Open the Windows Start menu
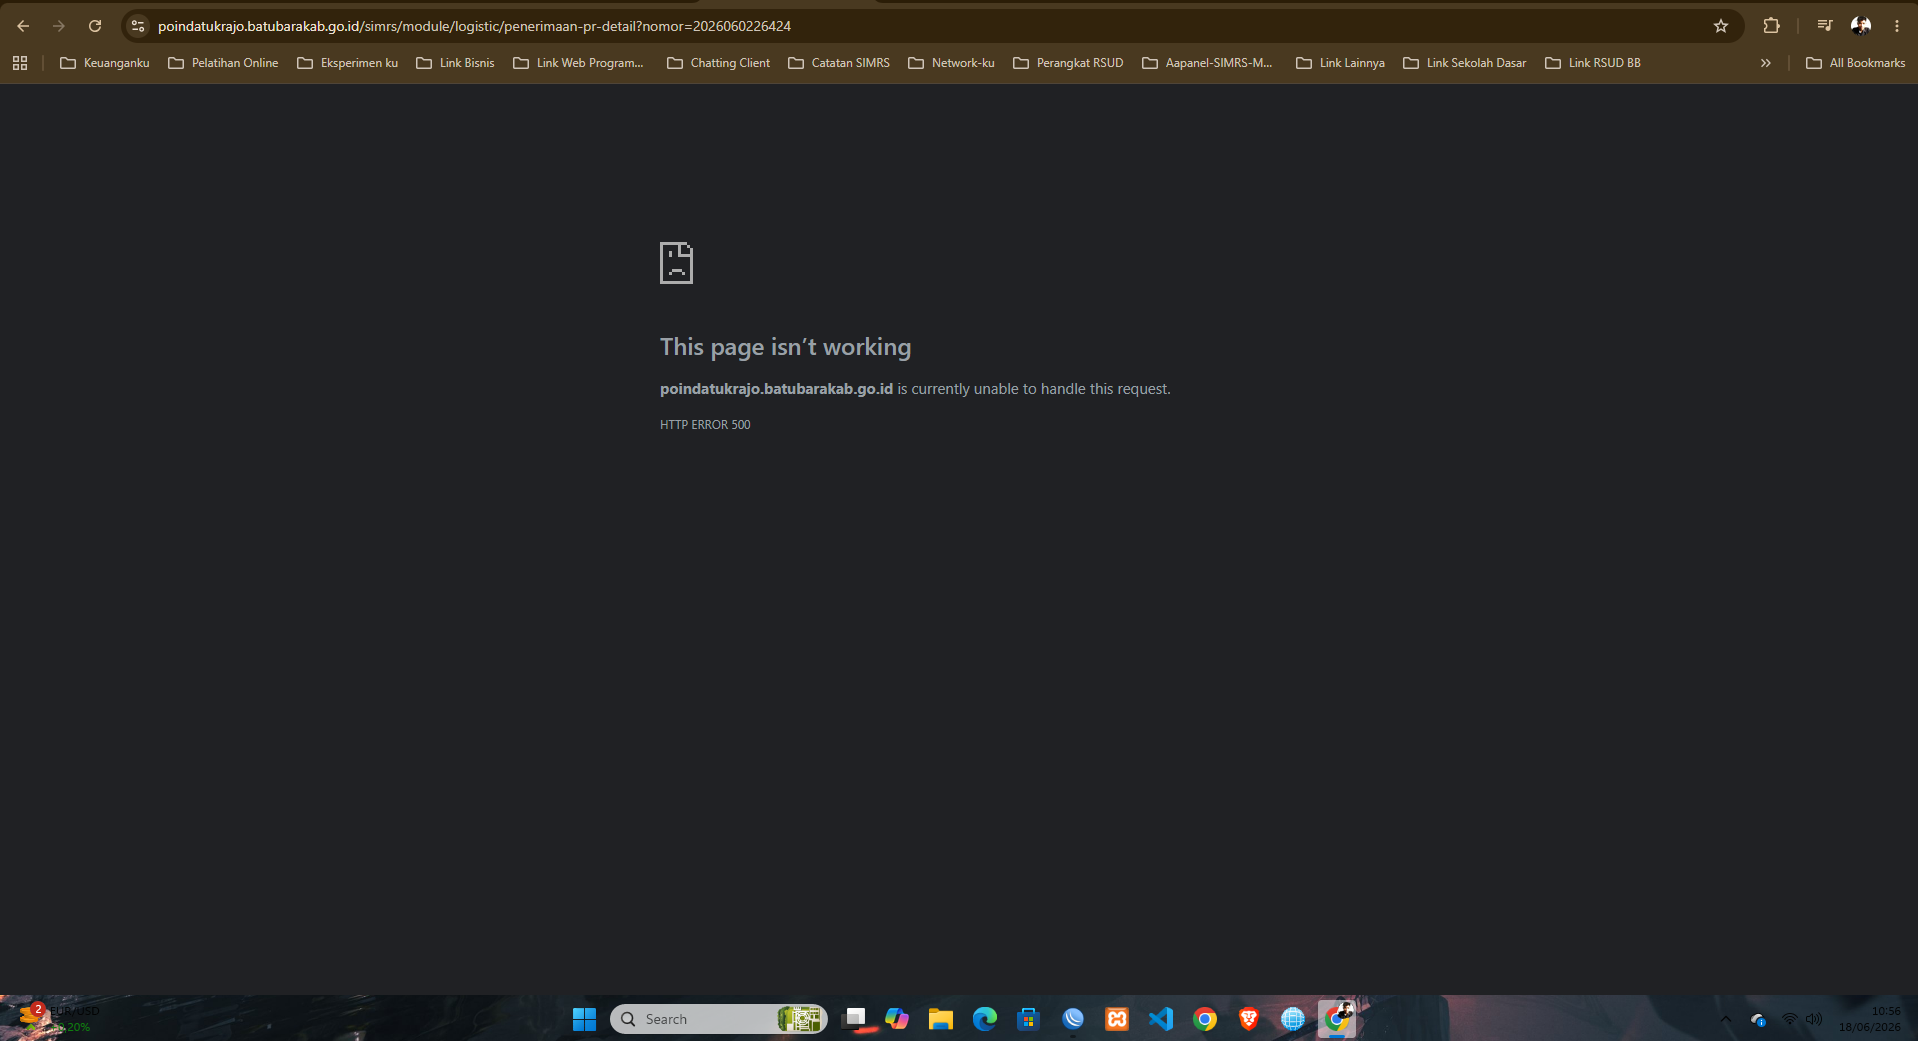The image size is (1918, 1041). point(584,1019)
